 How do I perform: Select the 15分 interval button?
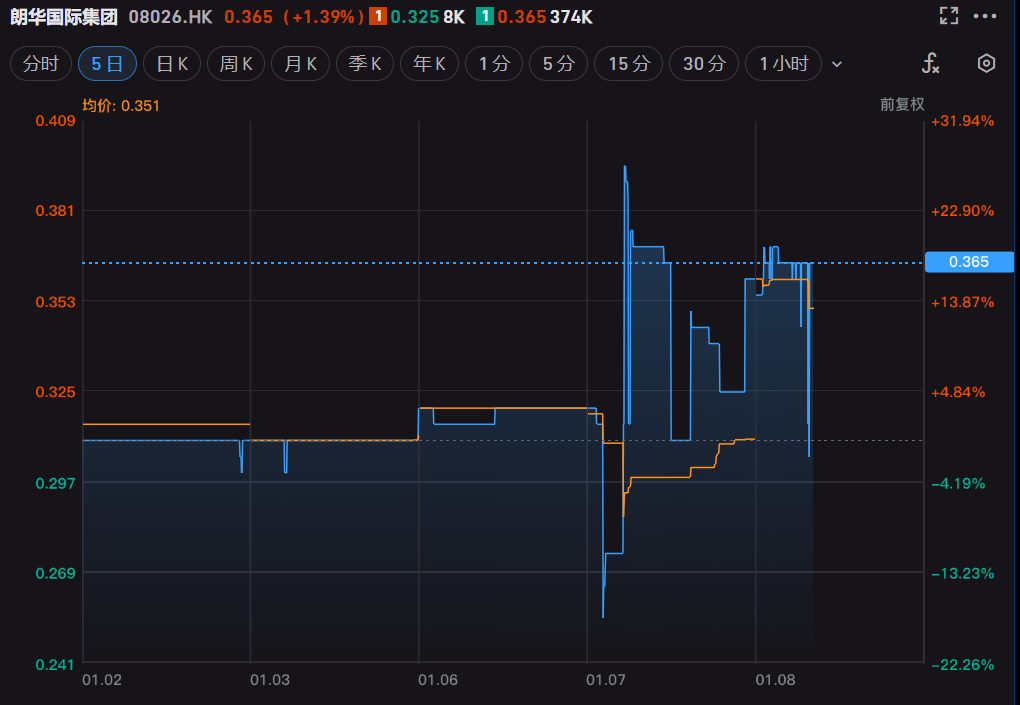pos(629,64)
